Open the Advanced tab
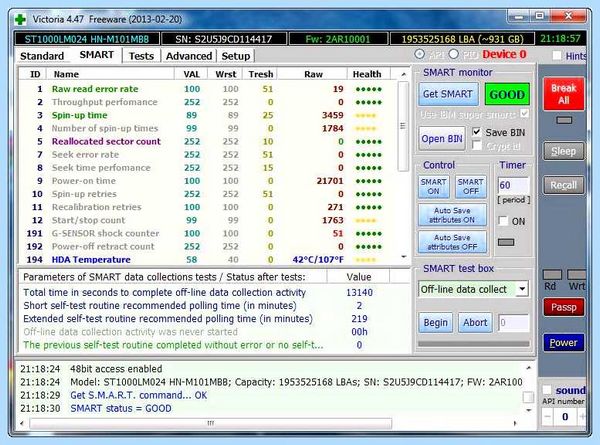This screenshot has width=600, height=445. click(x=189, y=56)
